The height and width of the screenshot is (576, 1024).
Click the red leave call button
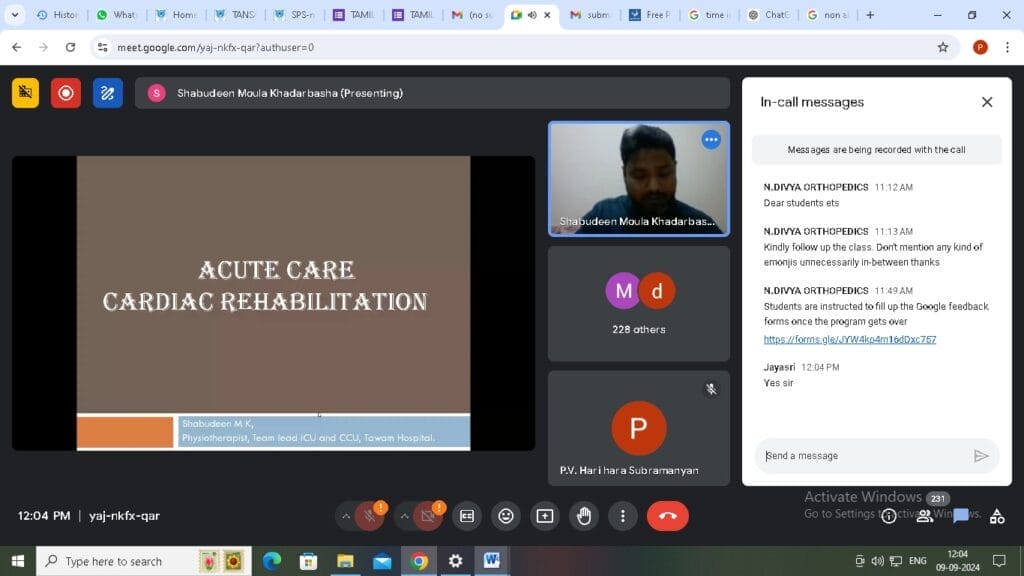coord(667,516)
